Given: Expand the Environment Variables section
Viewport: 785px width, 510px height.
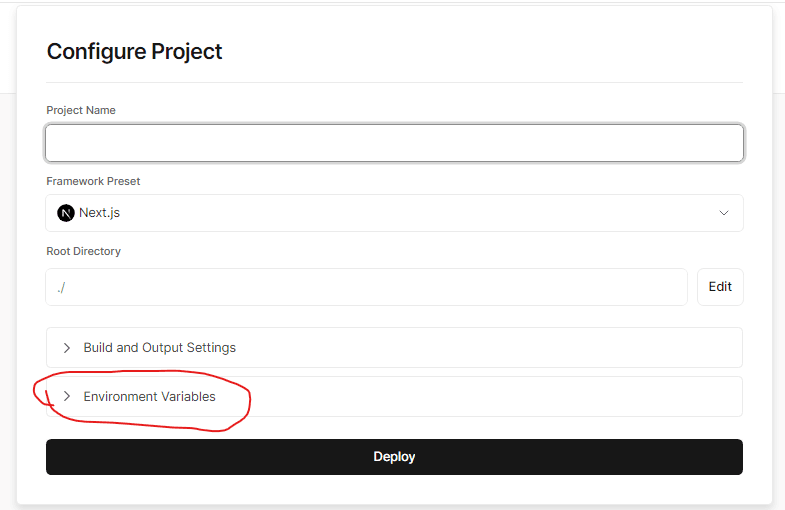Looking at the screenshot, I should click(394, 397).
